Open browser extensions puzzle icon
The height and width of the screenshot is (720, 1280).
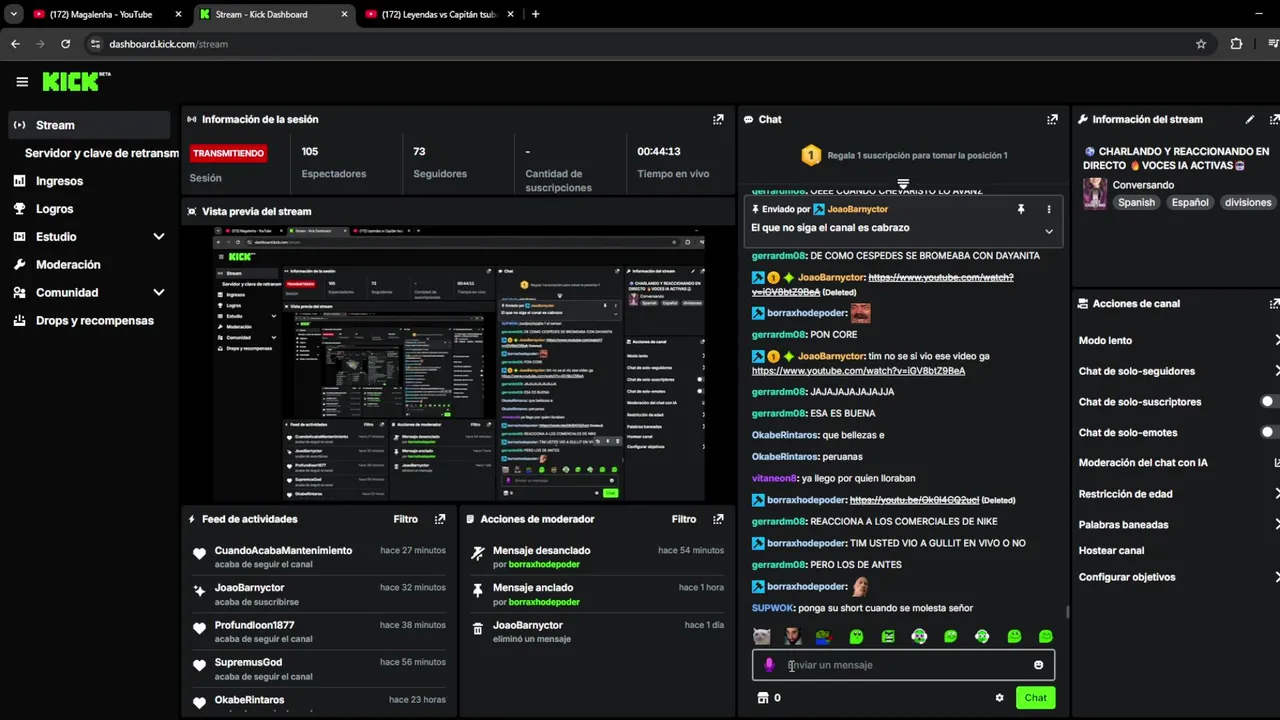tap(1236, 44)
